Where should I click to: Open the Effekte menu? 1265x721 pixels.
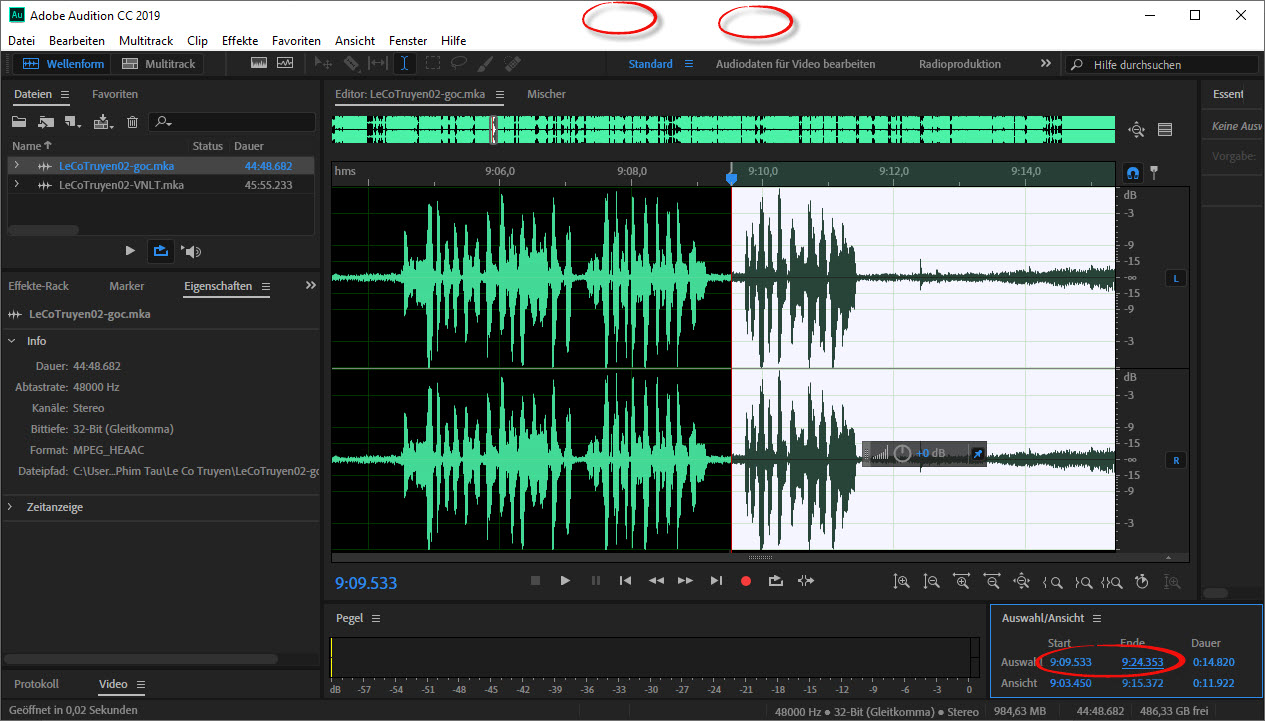click(x=240, y=41)
